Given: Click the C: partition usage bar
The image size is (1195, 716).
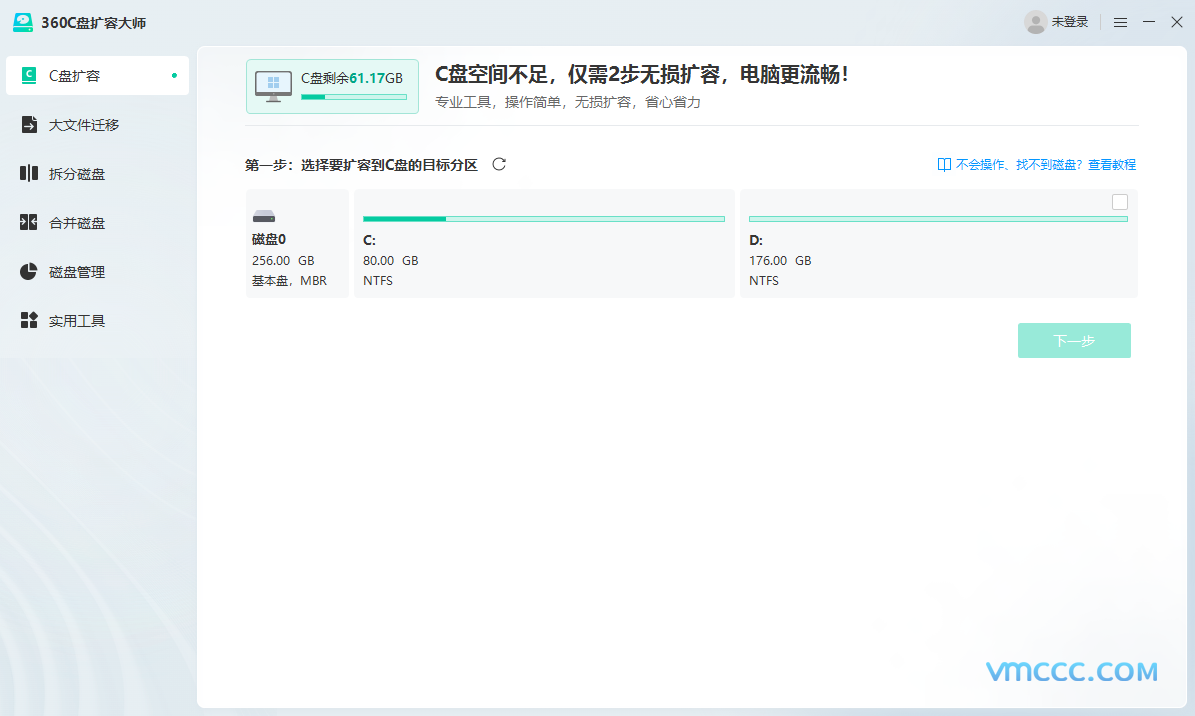Looking at the screenshot, I should [x=543, y=218].
